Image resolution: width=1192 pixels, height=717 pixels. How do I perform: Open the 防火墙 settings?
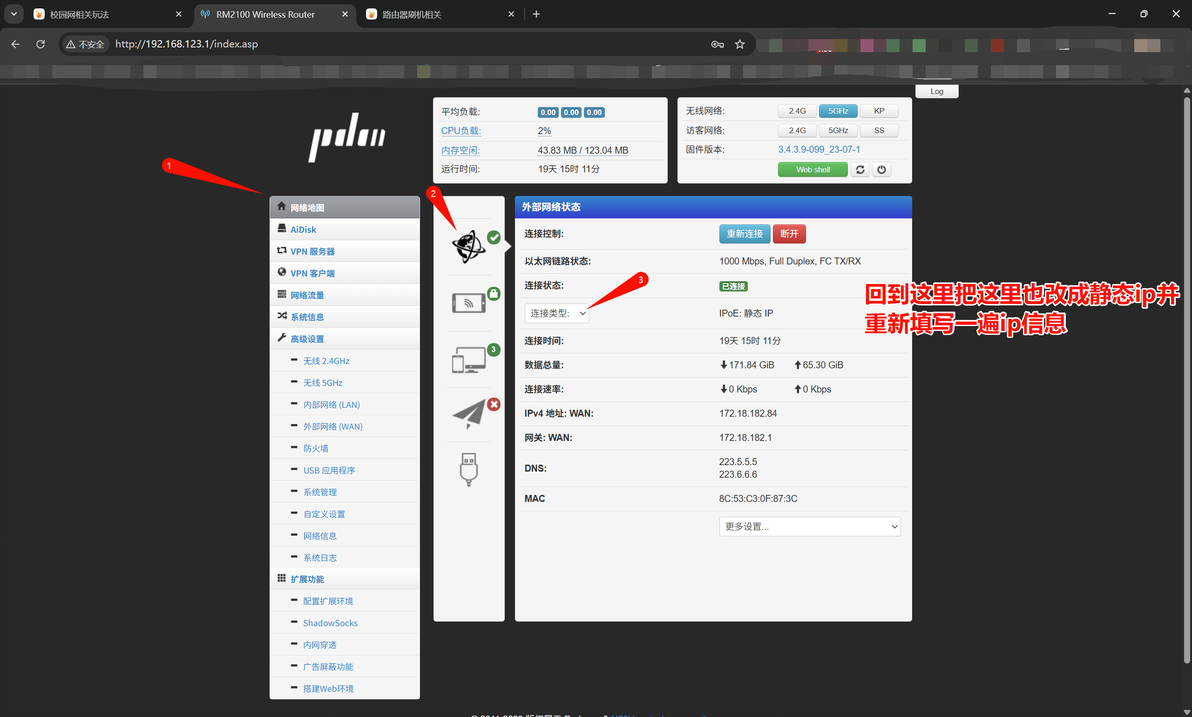[x=315, y=449]
